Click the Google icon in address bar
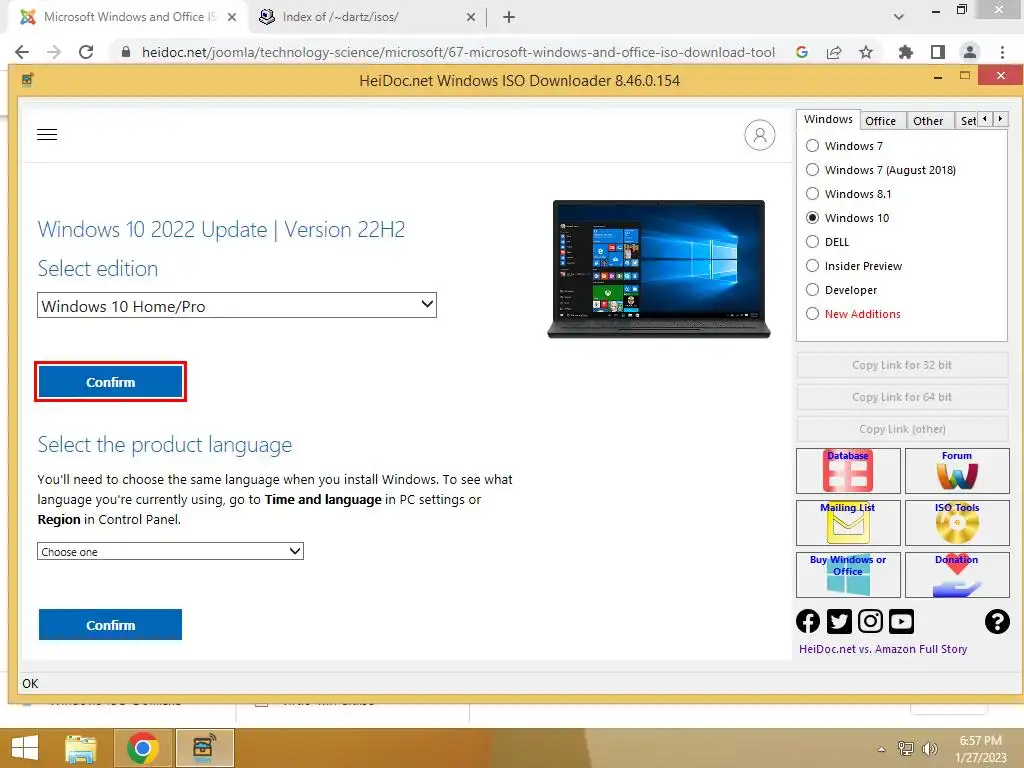Viewport: 1024px width, 768px height. (x=802, y=52)
